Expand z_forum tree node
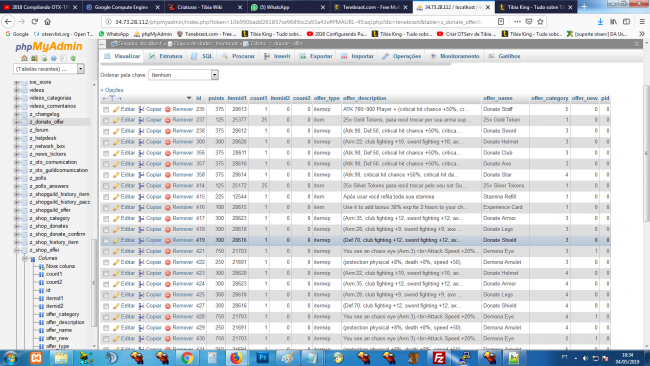Viewport: 650px width, 366px height. click(x=17, y=131)
